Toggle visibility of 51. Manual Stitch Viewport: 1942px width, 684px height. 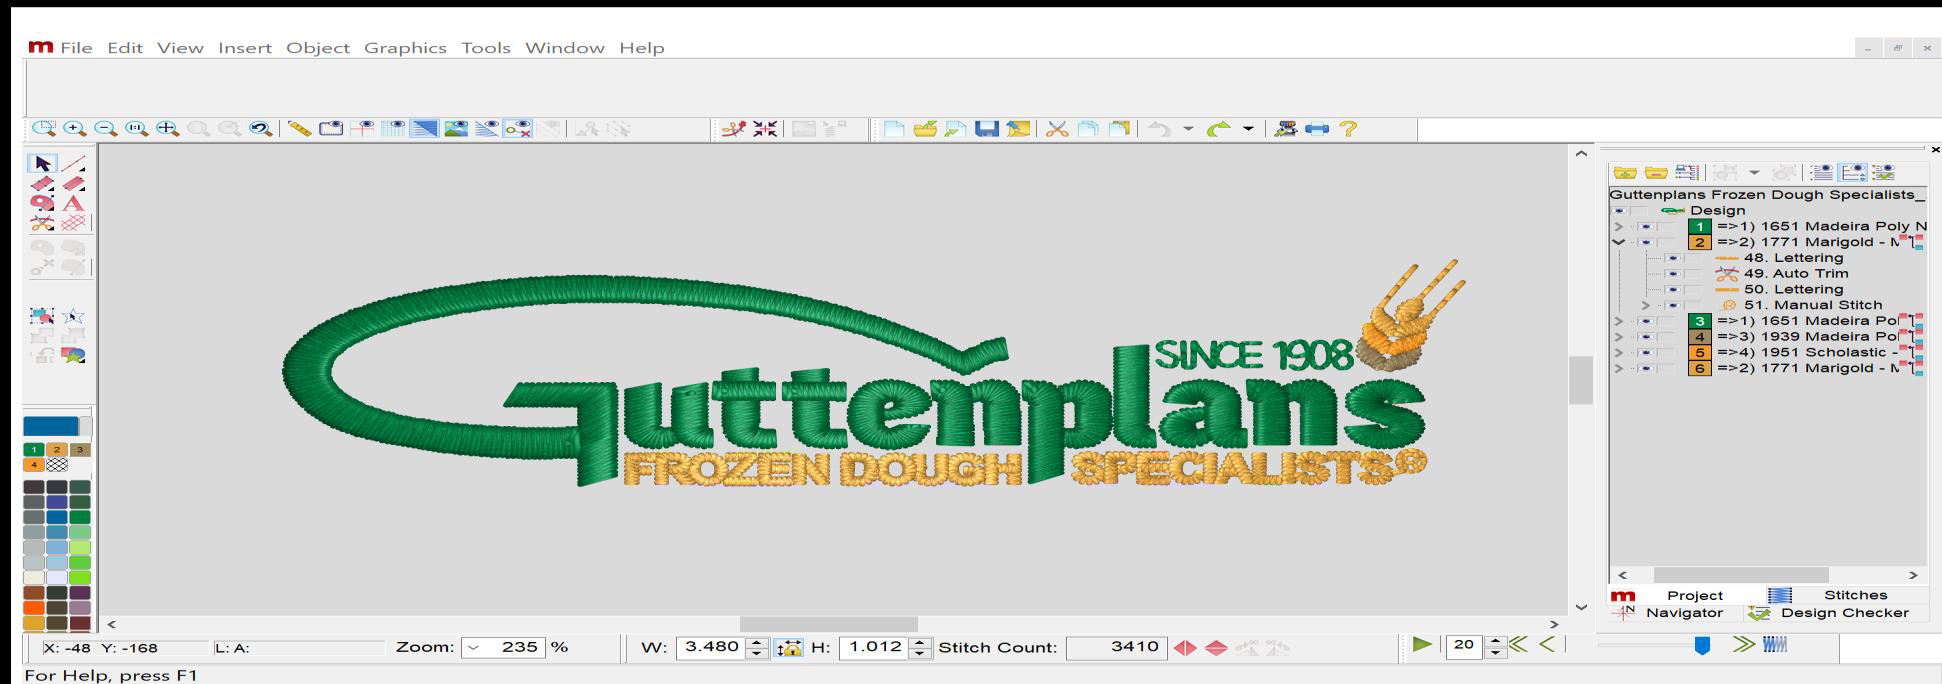point(1673,306)
